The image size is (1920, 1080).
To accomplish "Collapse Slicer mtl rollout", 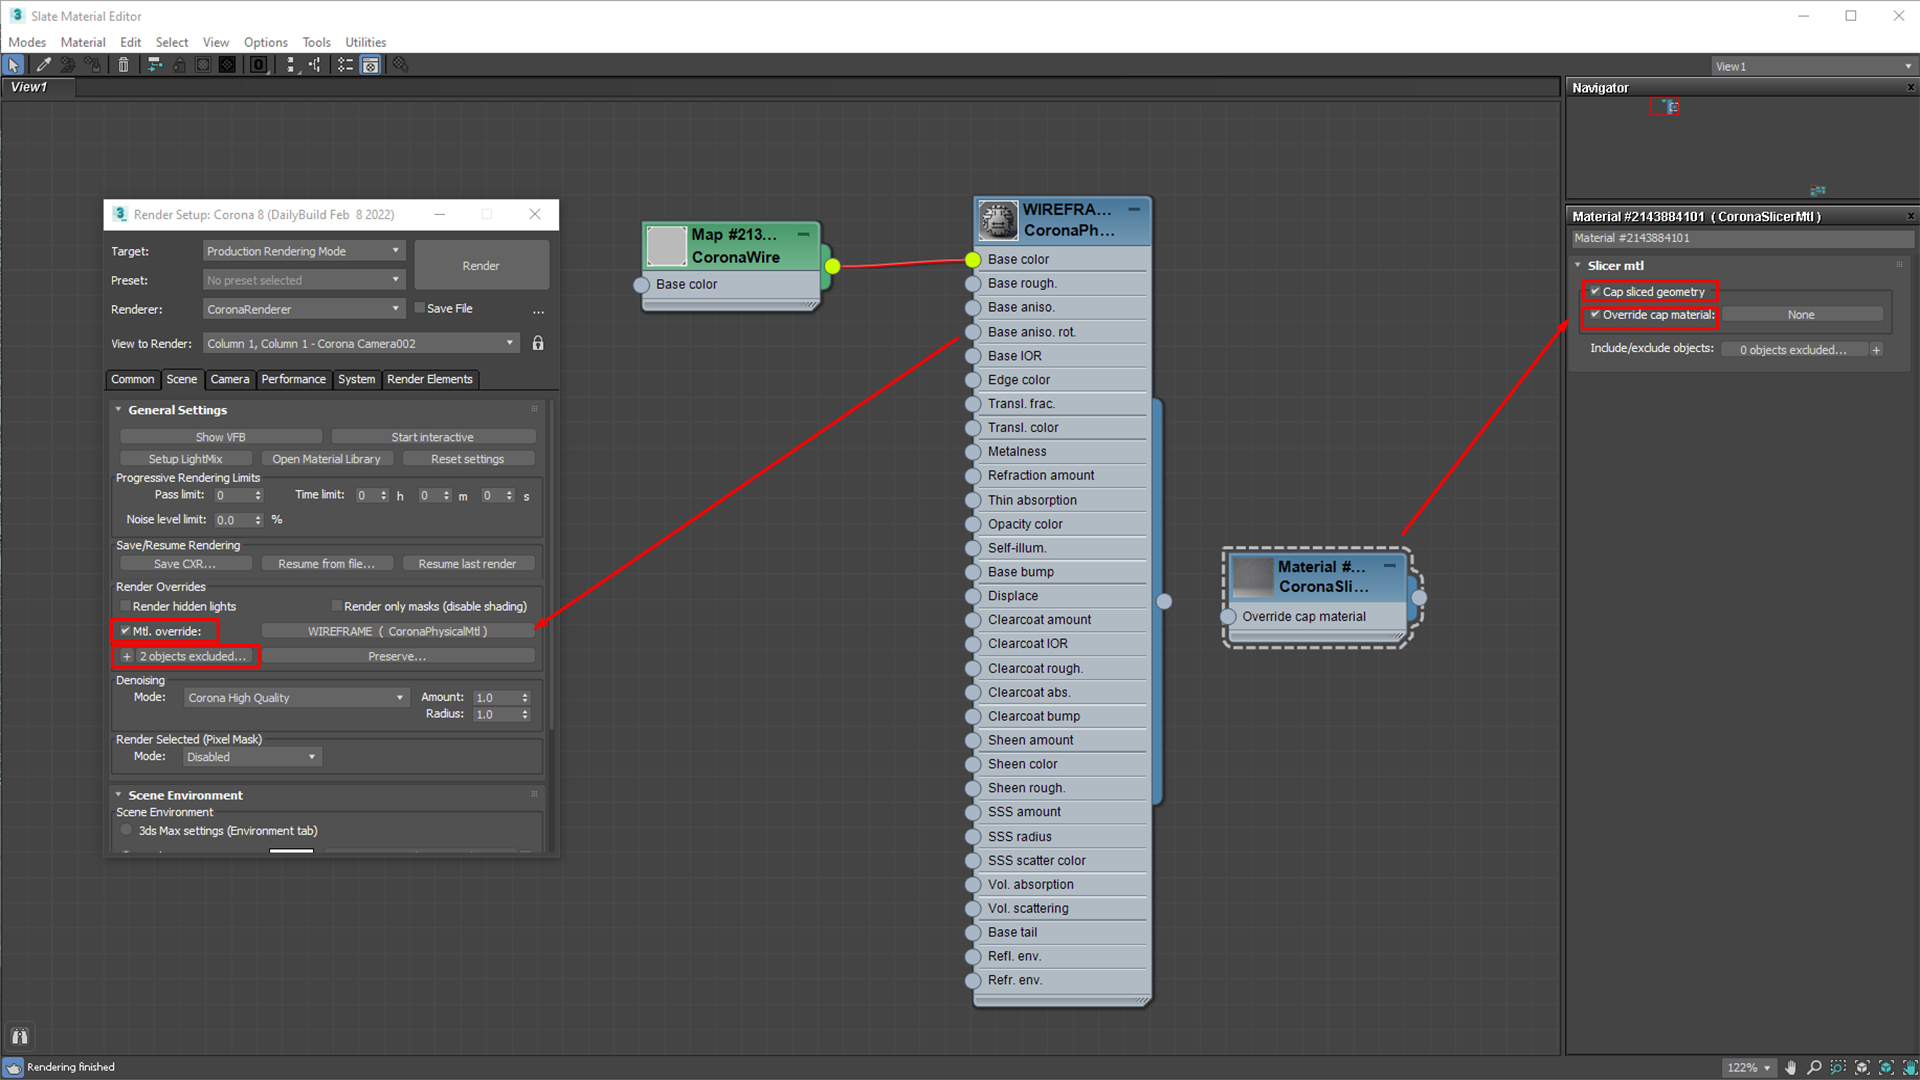I will 1578,265.
